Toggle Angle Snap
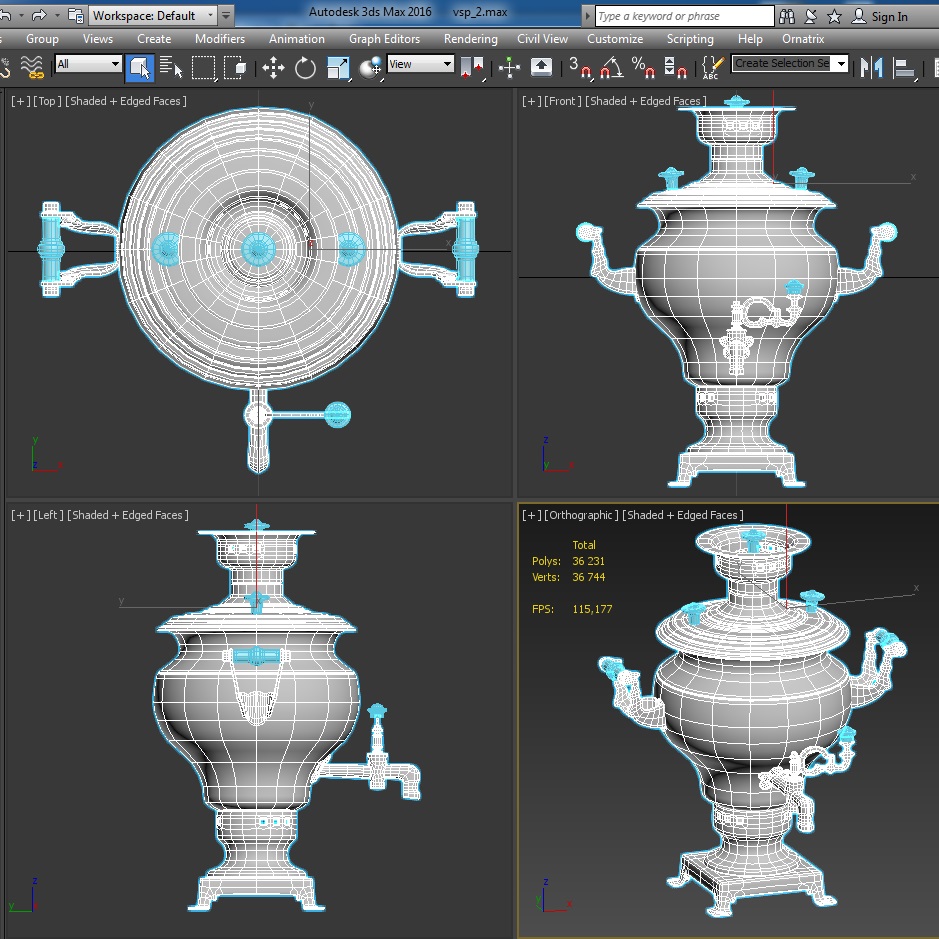 612,67
